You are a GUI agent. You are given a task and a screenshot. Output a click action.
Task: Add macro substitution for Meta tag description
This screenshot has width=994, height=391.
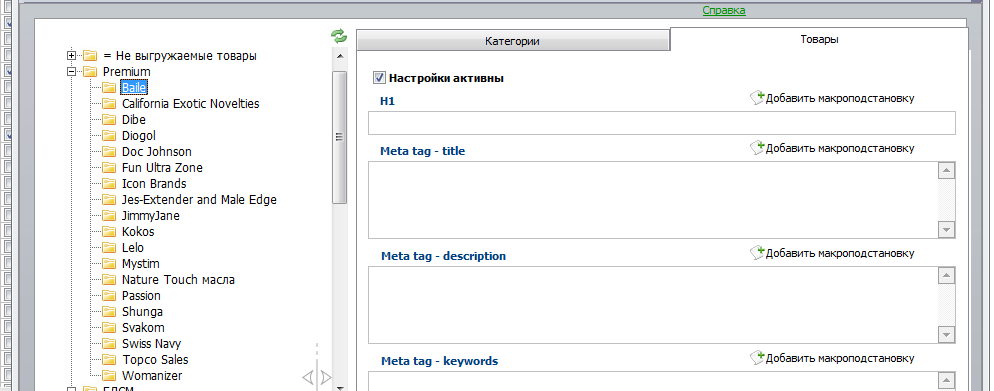tap(840, 253)
